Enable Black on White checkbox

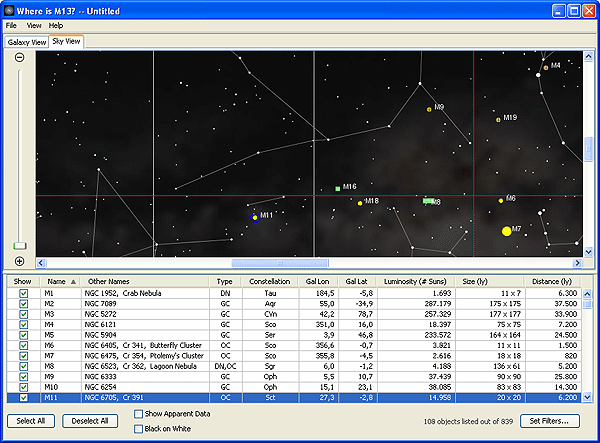click(139, 429)
